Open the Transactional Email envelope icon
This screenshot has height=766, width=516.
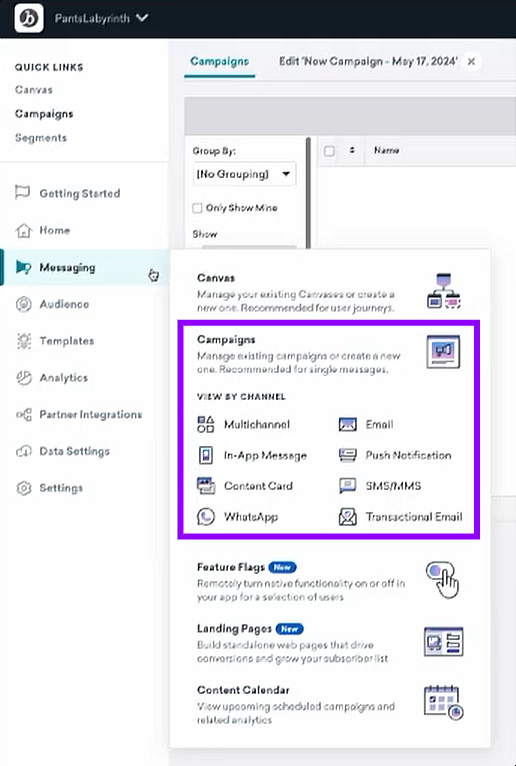coord(347,516)
